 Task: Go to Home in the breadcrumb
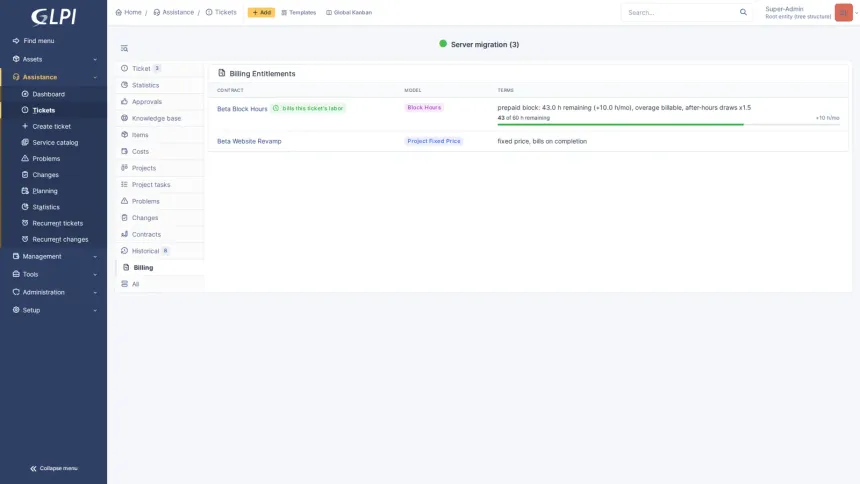[128, 12]
